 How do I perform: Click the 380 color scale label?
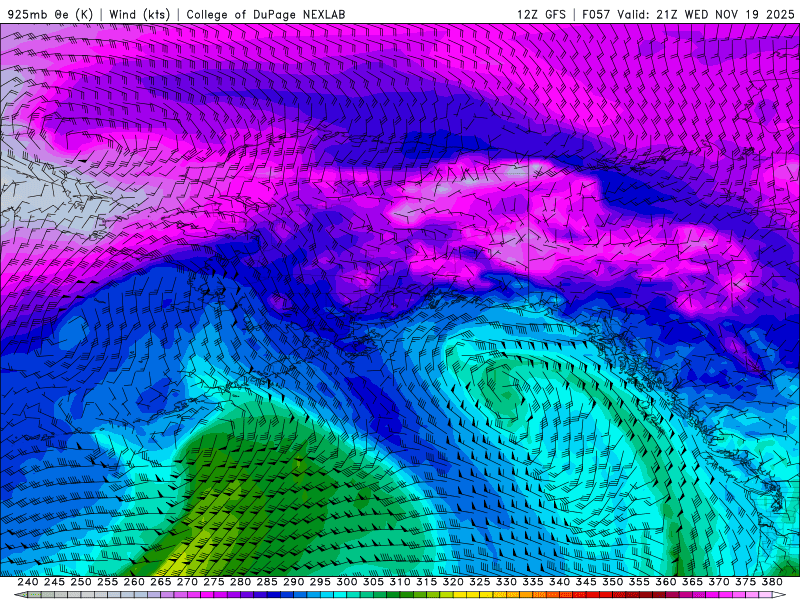click(772, 582)
